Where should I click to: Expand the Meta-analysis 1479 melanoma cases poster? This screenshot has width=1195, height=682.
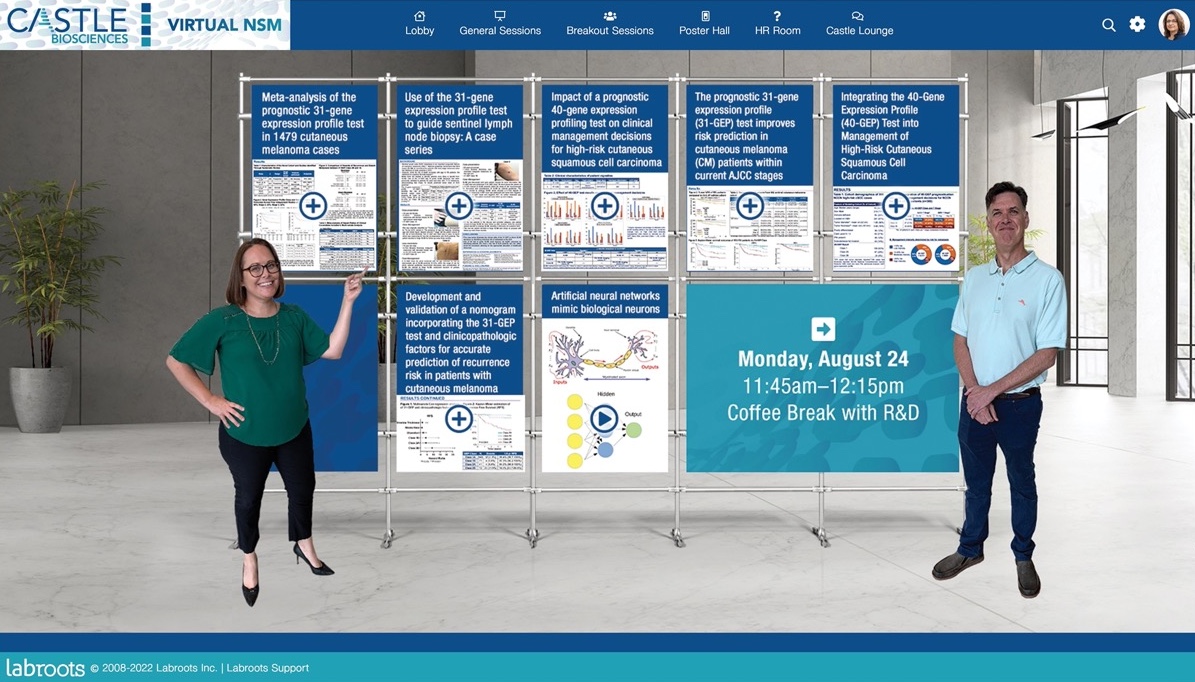[x=313, y=206]
